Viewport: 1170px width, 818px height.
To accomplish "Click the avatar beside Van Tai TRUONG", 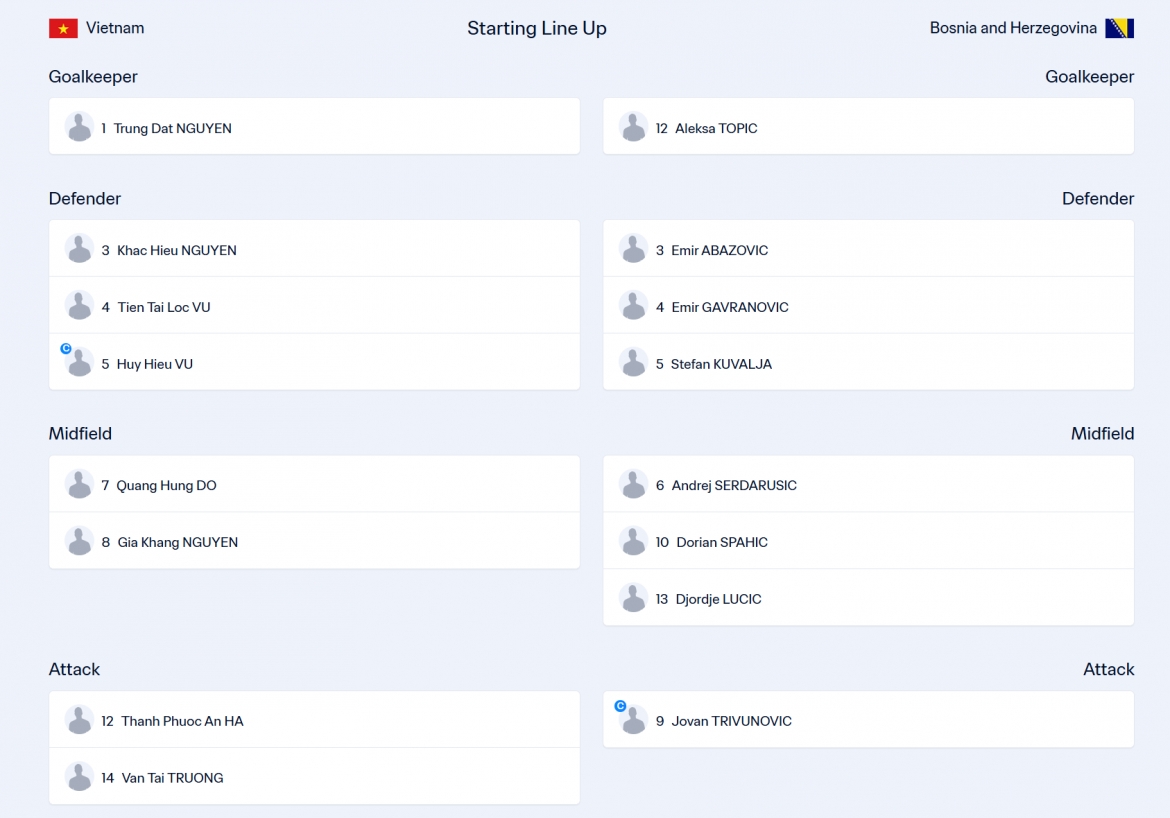I will (x=79, y=776).
